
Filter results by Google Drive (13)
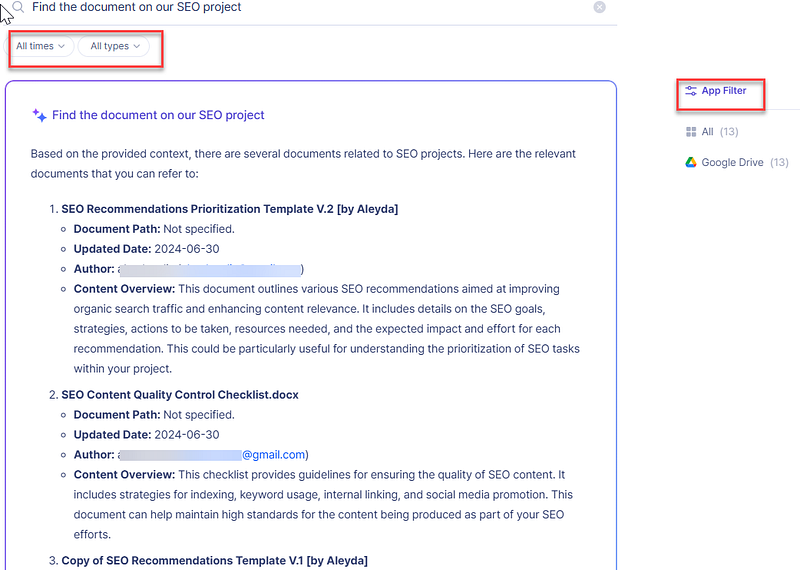coord(737,162)
